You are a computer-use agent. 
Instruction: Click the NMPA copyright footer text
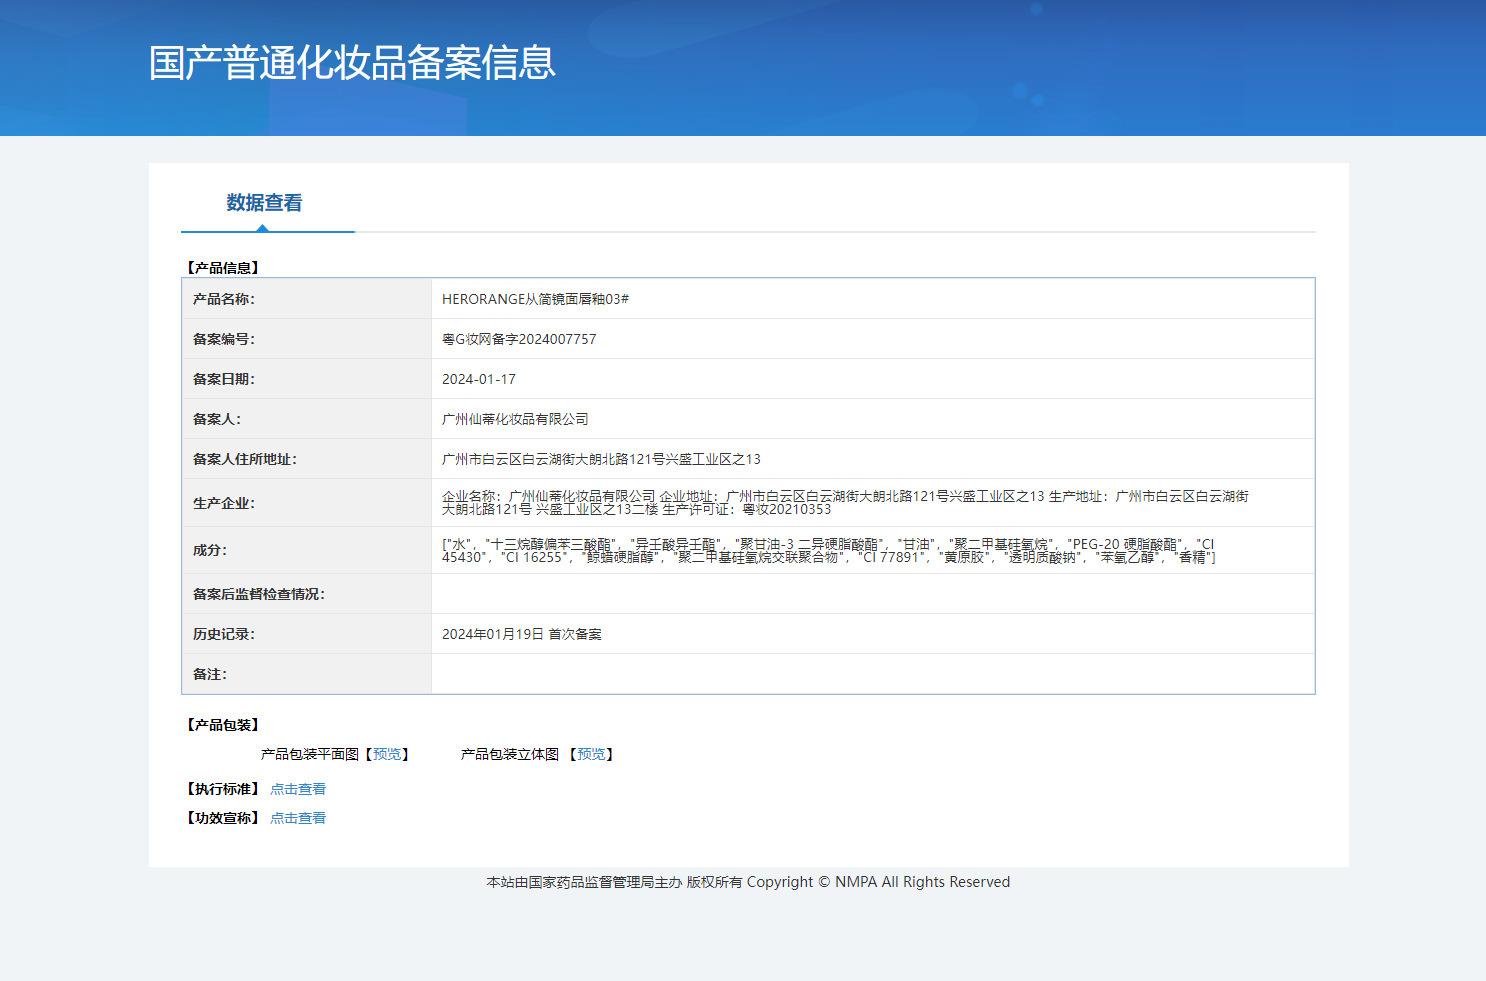748,882
